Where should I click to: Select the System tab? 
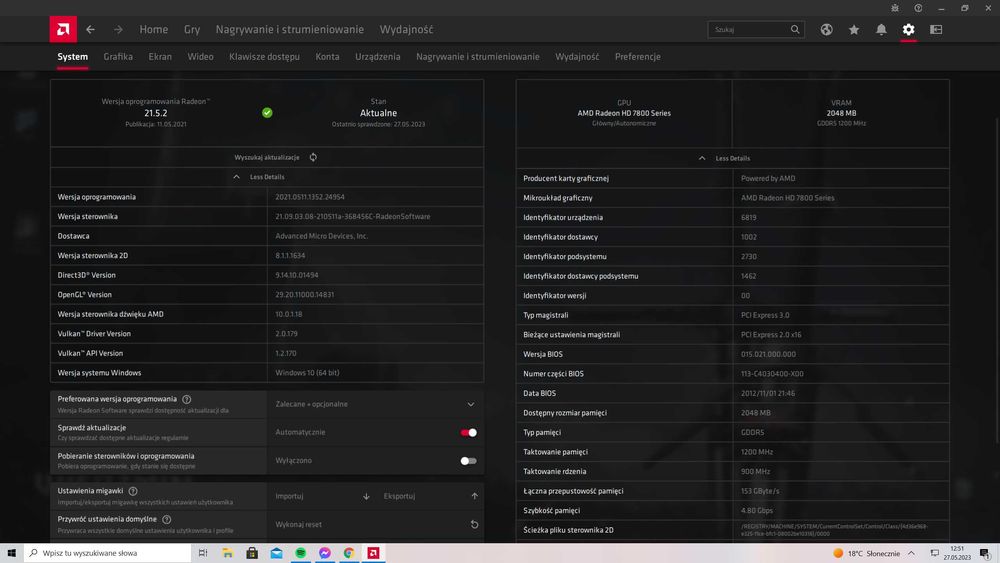pyautogui.click(x=73, y=57)
